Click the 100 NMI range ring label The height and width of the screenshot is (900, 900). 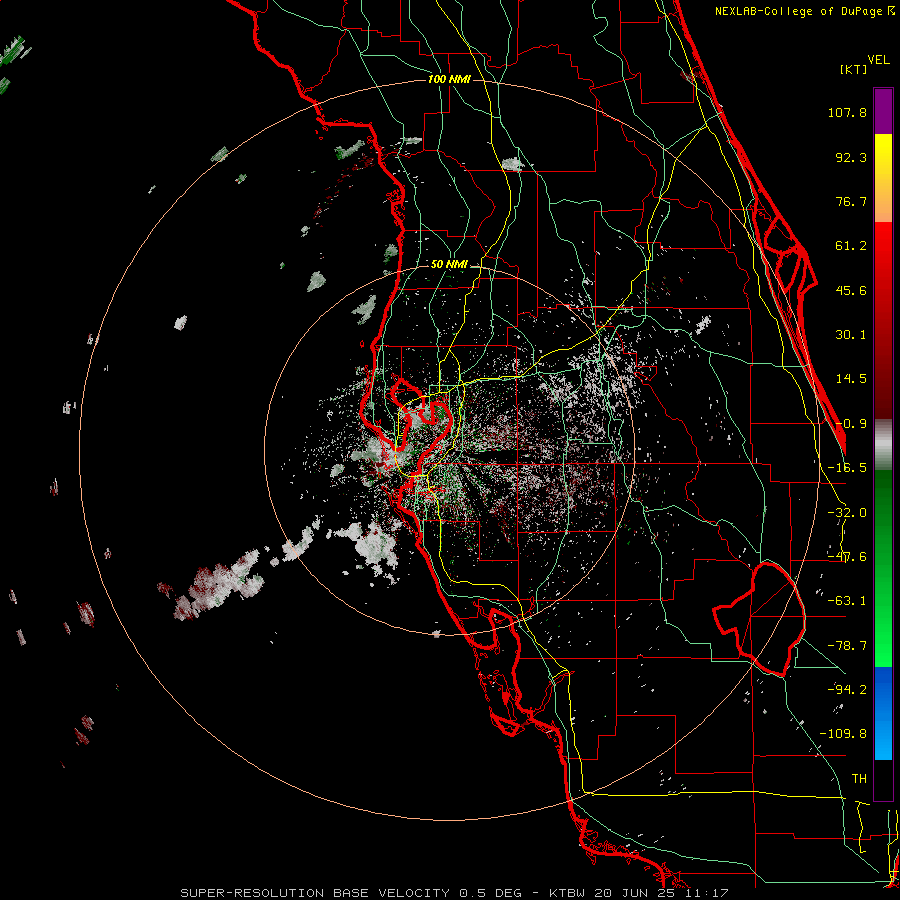click(x=449, y=79)
